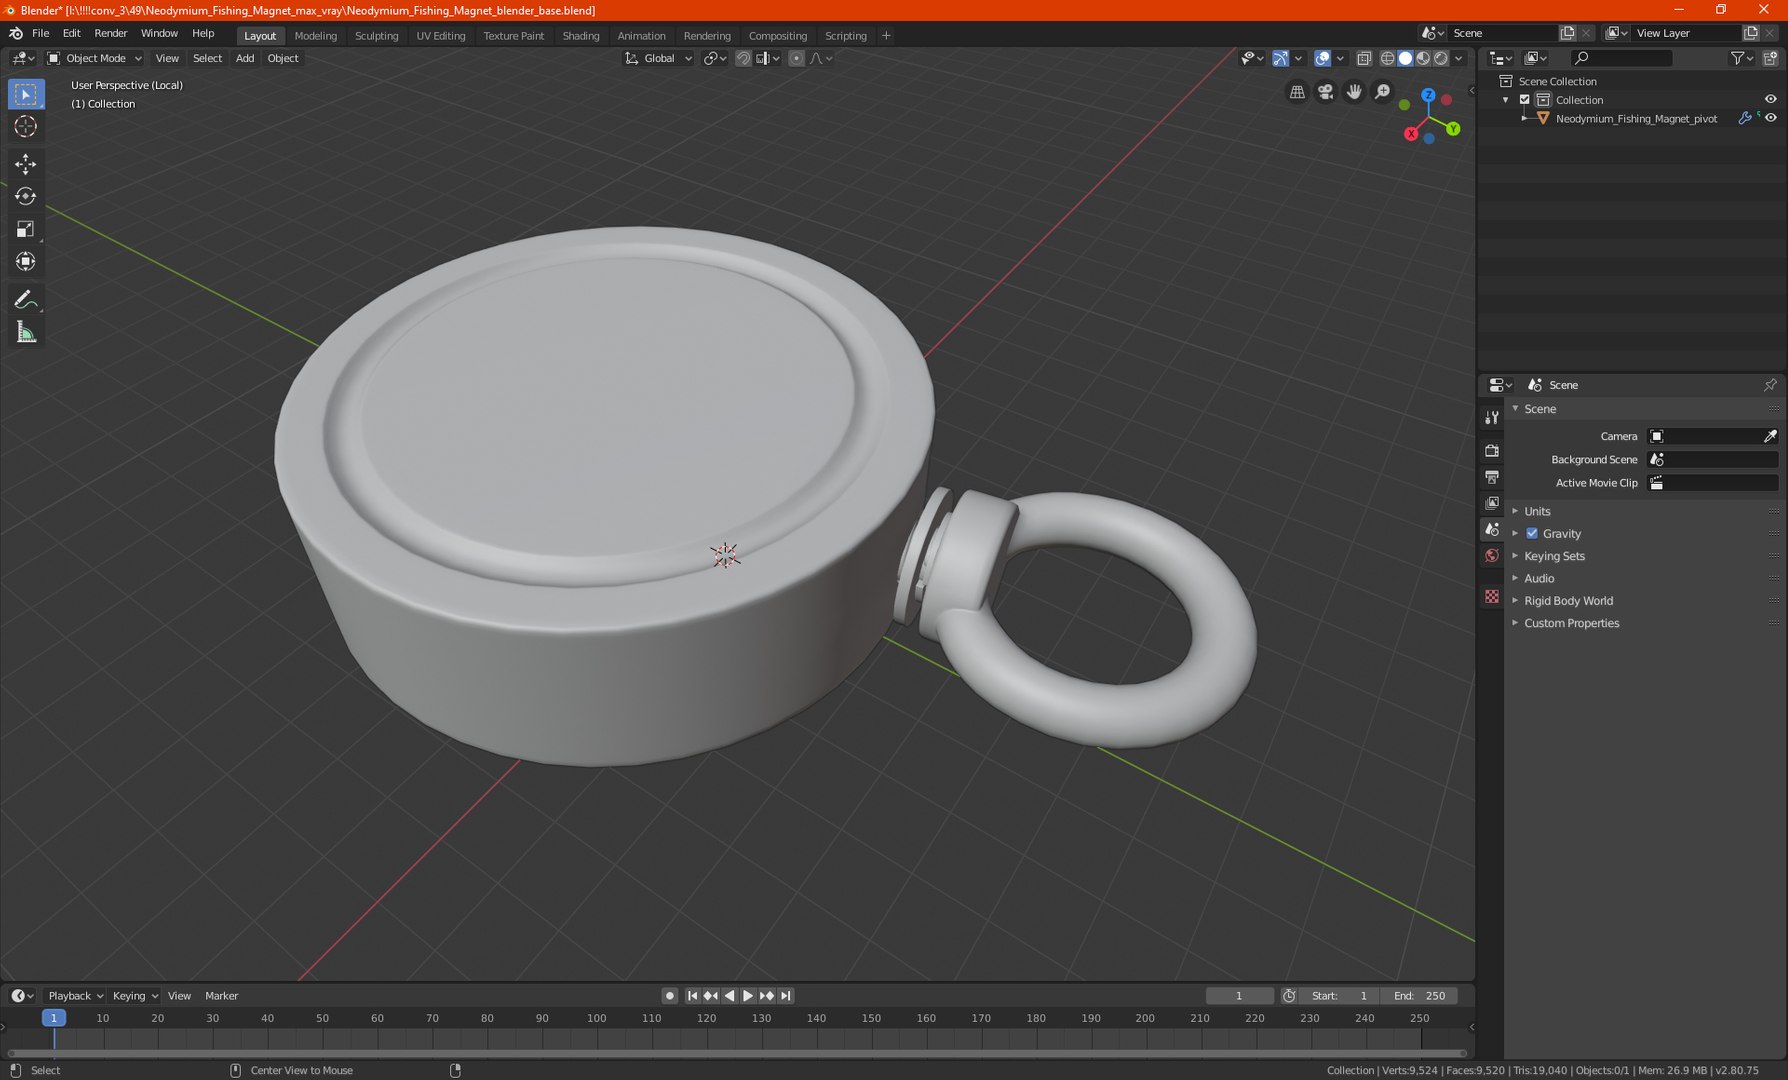Image resolution: width=1788 pixels, height=1080 pixels.
Task: Open the Object Mode dropdown
Action: coord(95,58)
